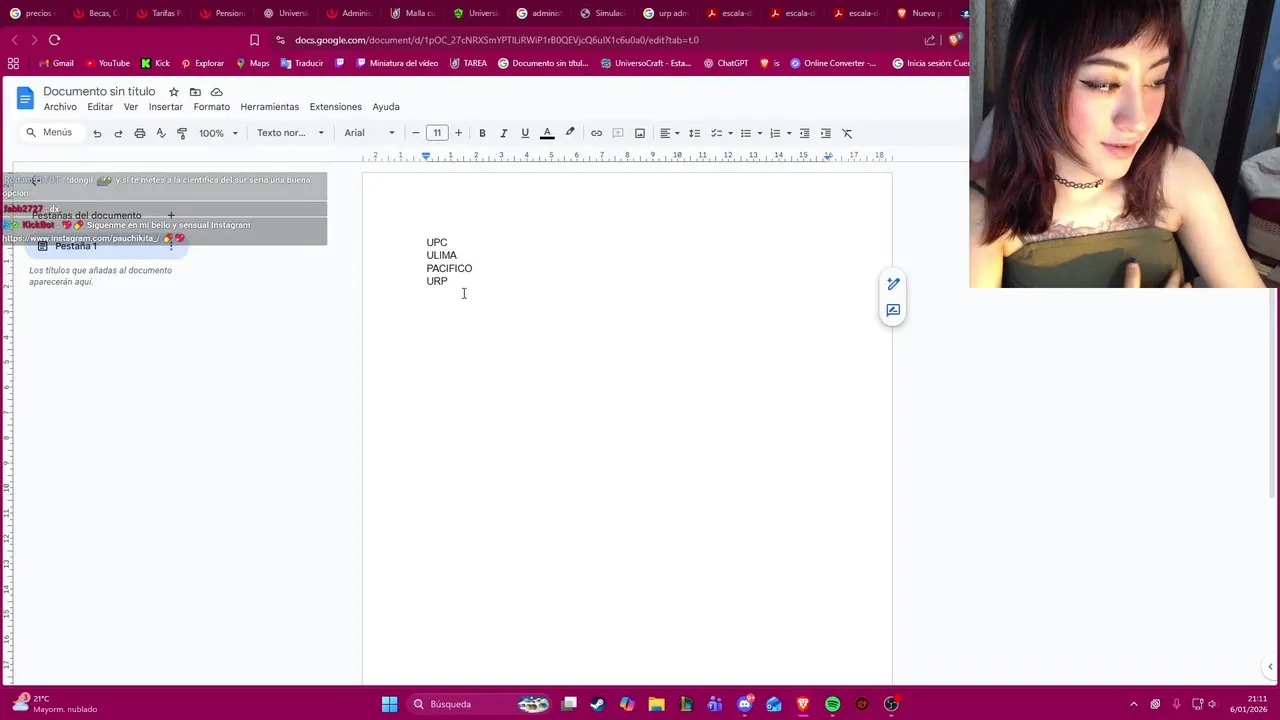Click the docs.google.com address bar
The height and width of the screenshot is (720, 1280).
497,40
